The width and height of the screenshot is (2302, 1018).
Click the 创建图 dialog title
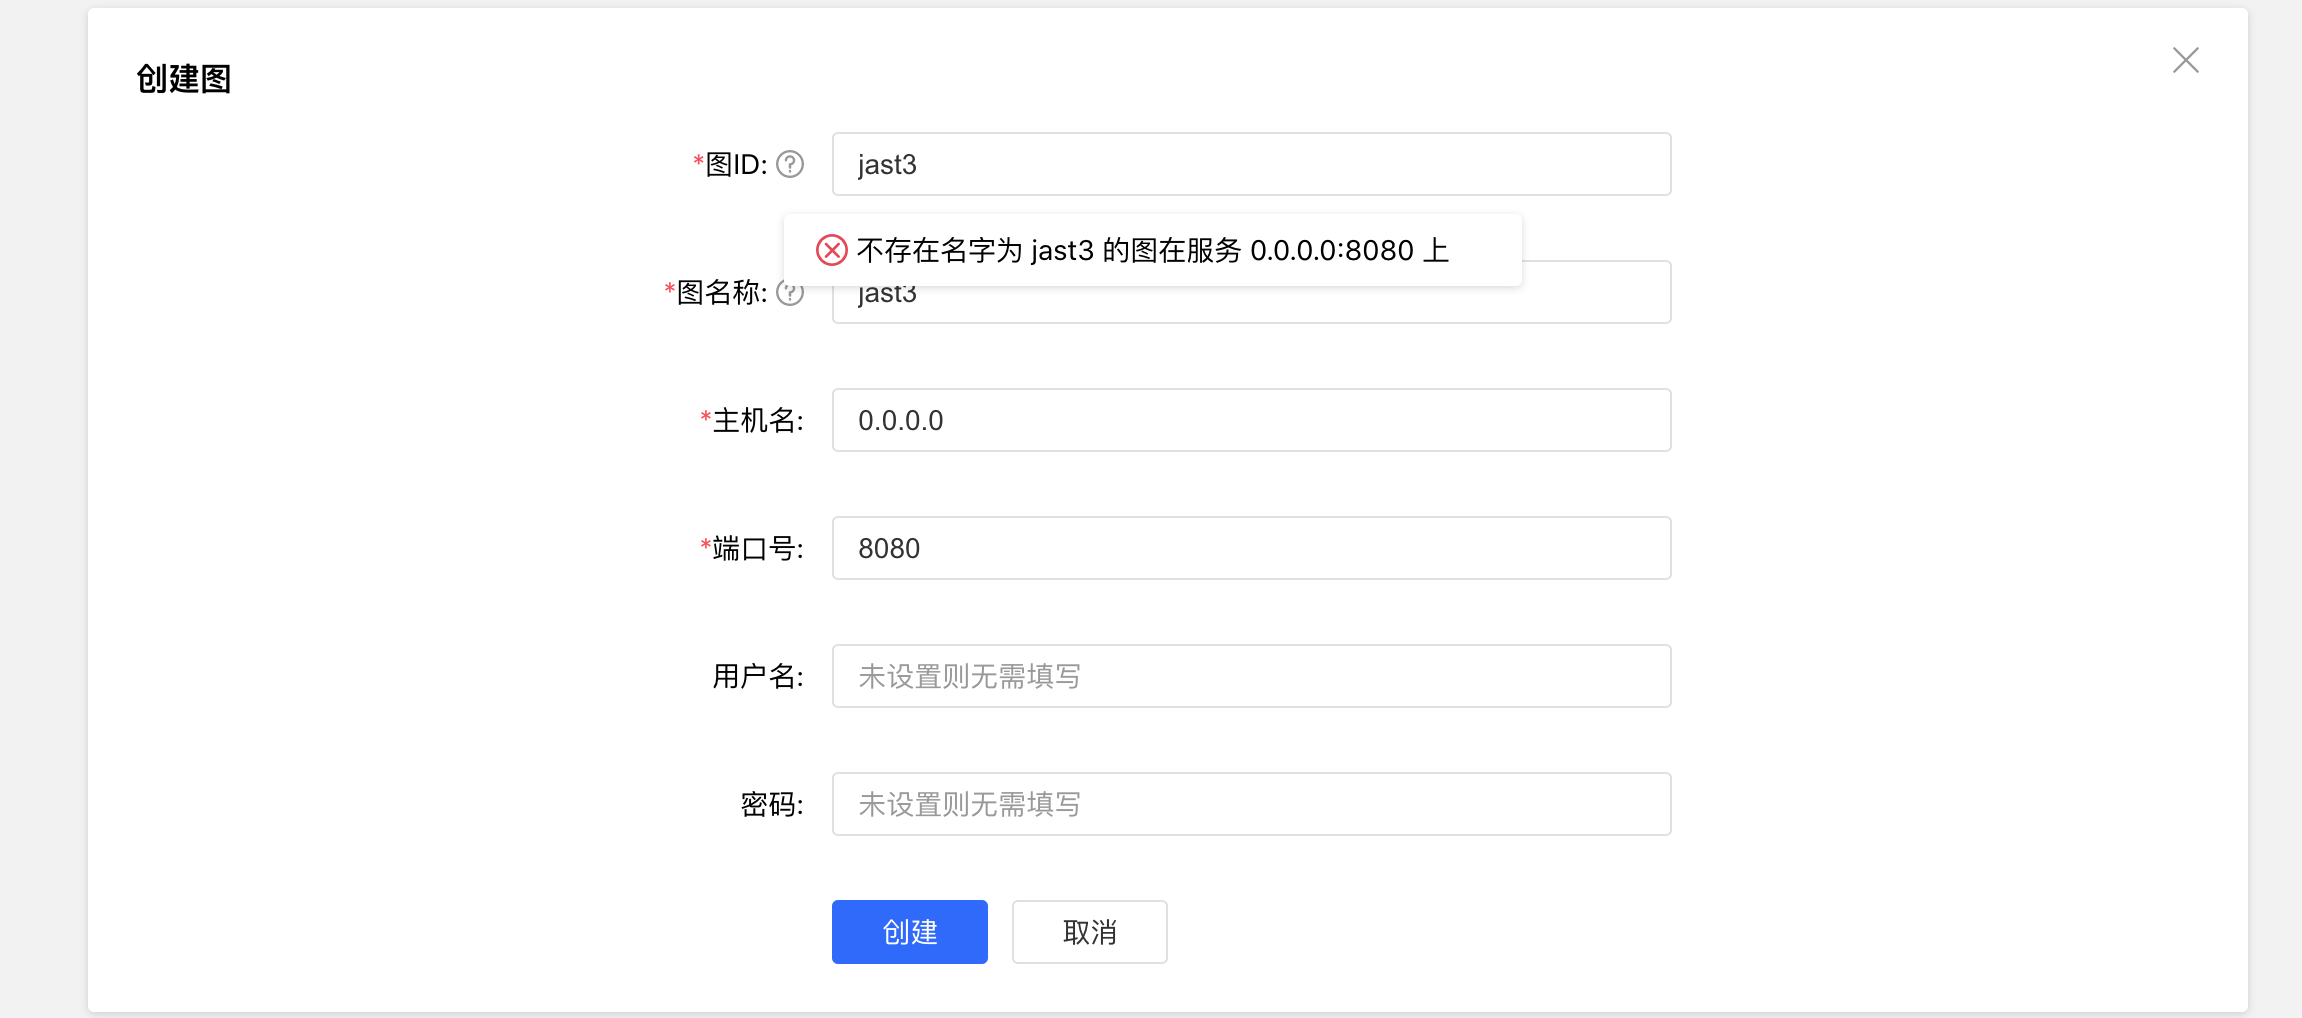184,78
